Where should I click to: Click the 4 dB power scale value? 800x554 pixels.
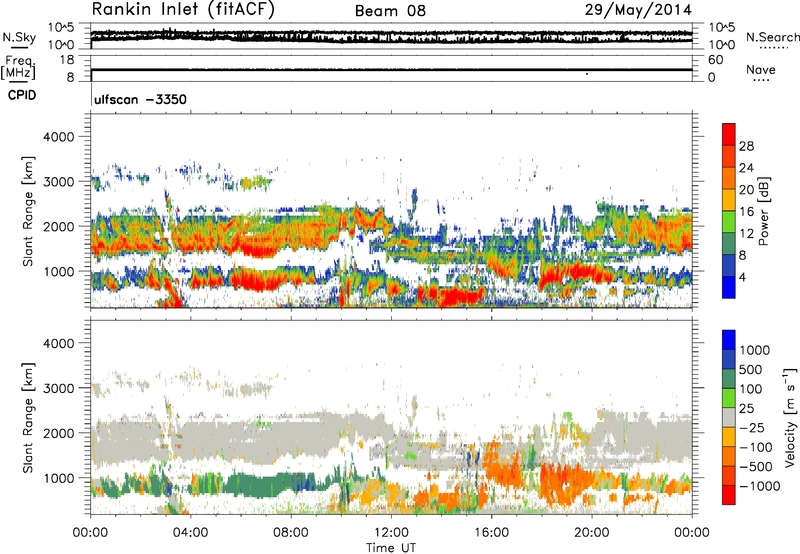coord(743,277)
